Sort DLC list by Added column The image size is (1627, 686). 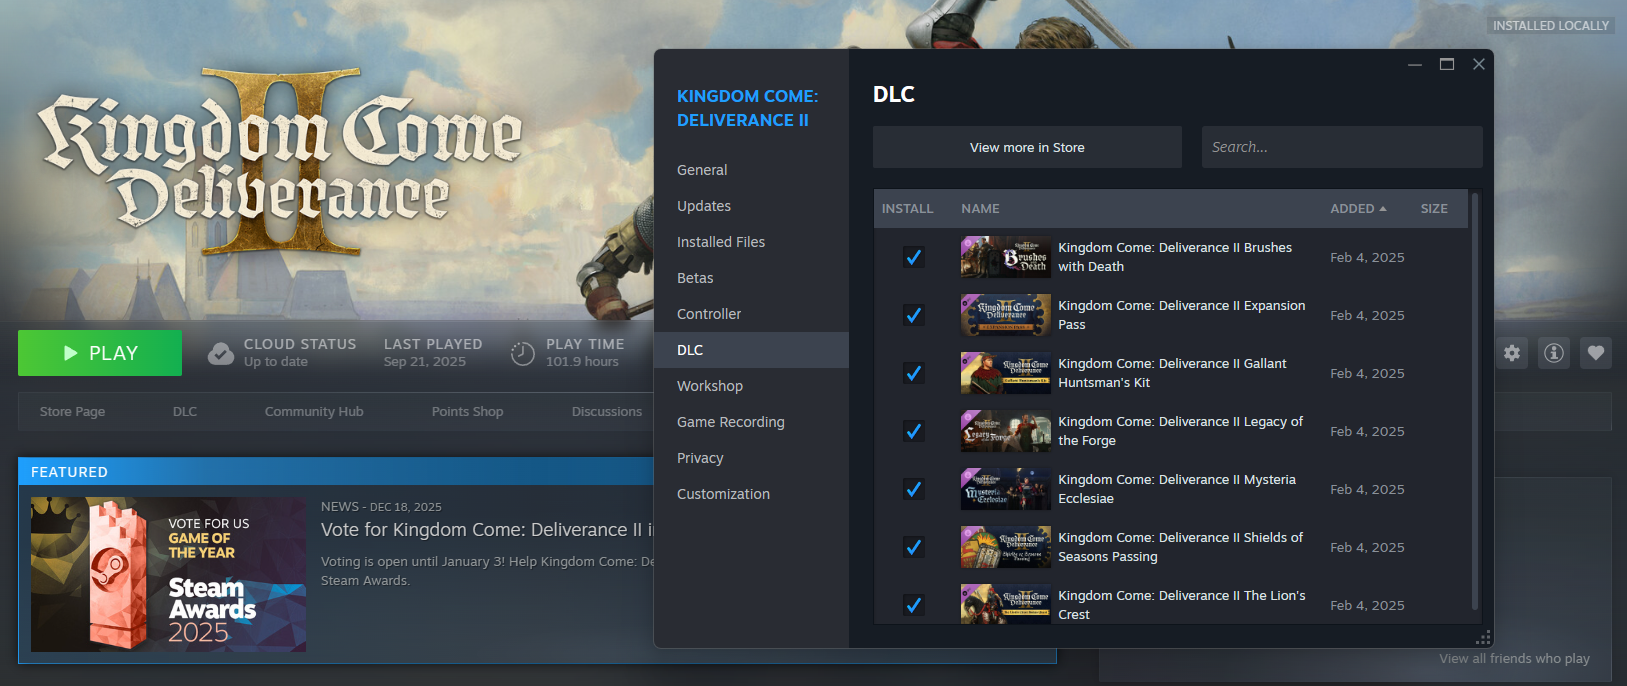[1358, 209]
